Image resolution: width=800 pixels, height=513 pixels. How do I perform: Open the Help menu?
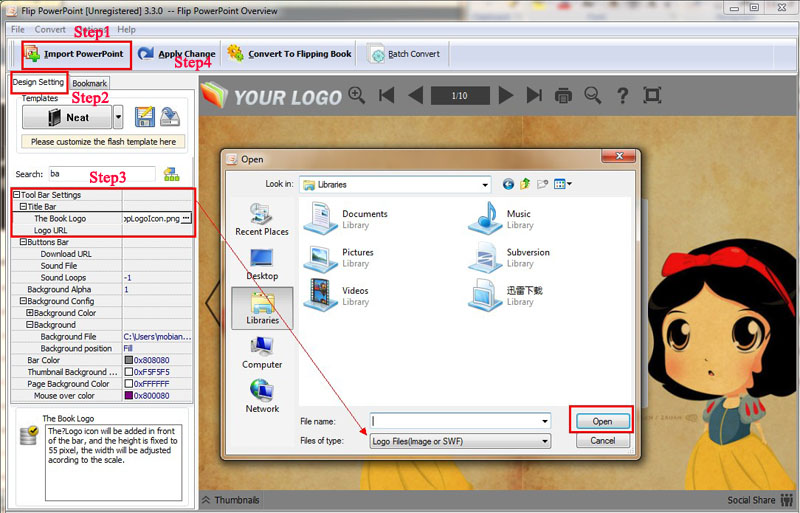click(x=127, y=30)
